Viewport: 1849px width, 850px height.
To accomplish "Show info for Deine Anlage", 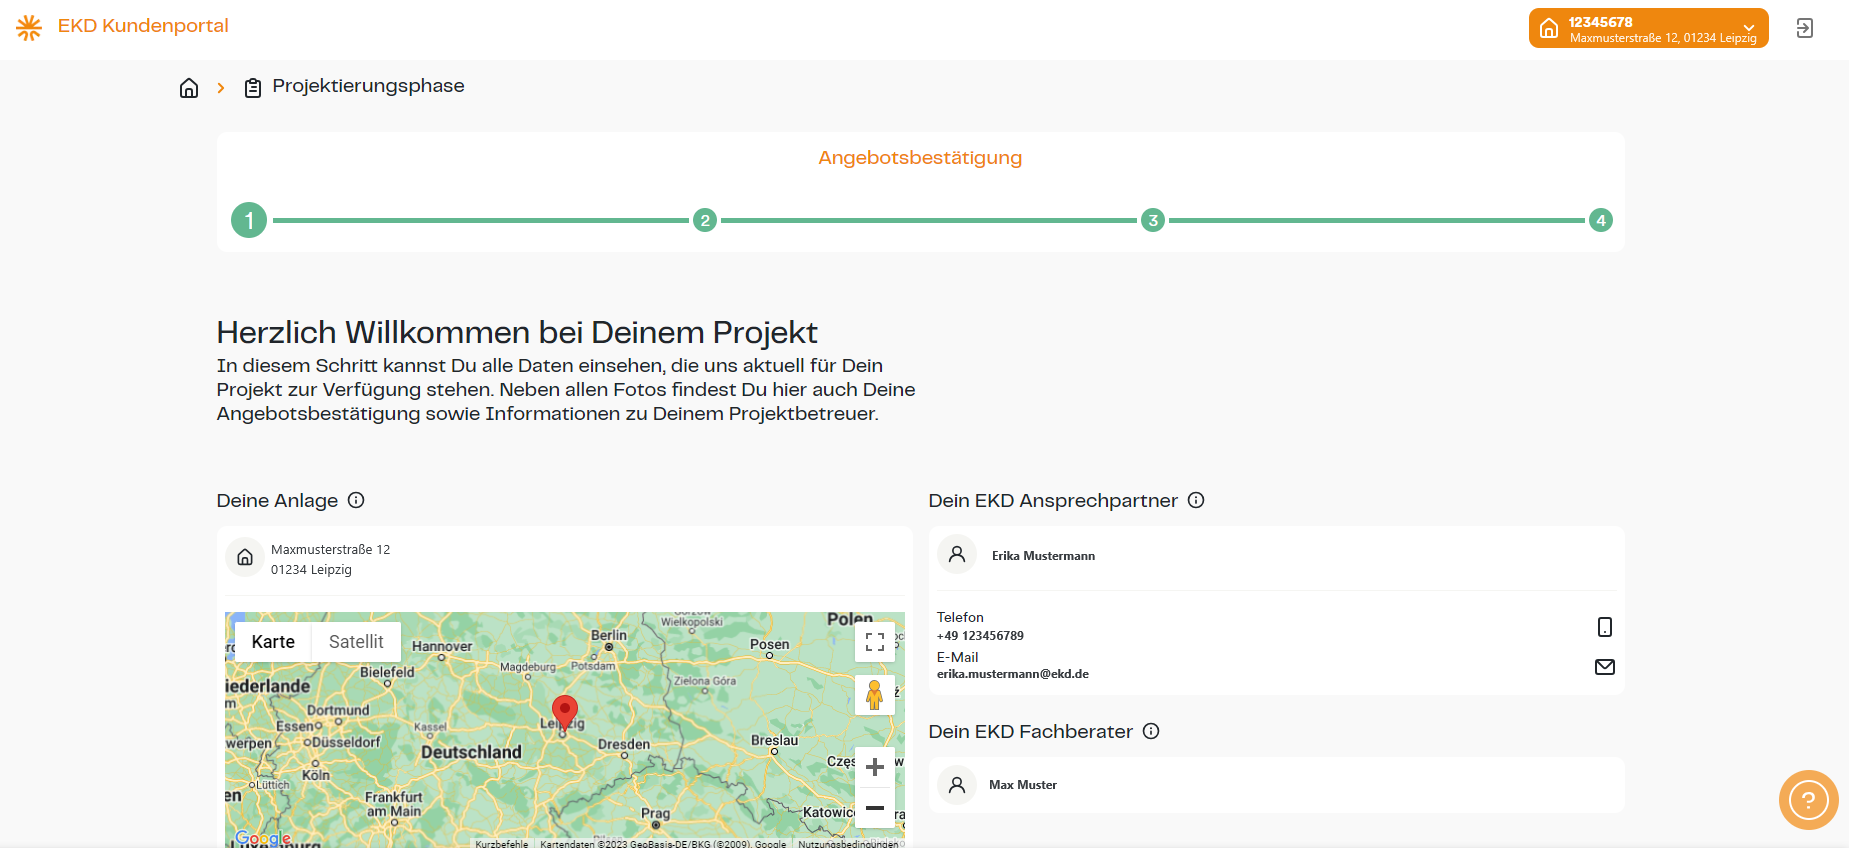I will pyautogui.click(x=356, y=500).
